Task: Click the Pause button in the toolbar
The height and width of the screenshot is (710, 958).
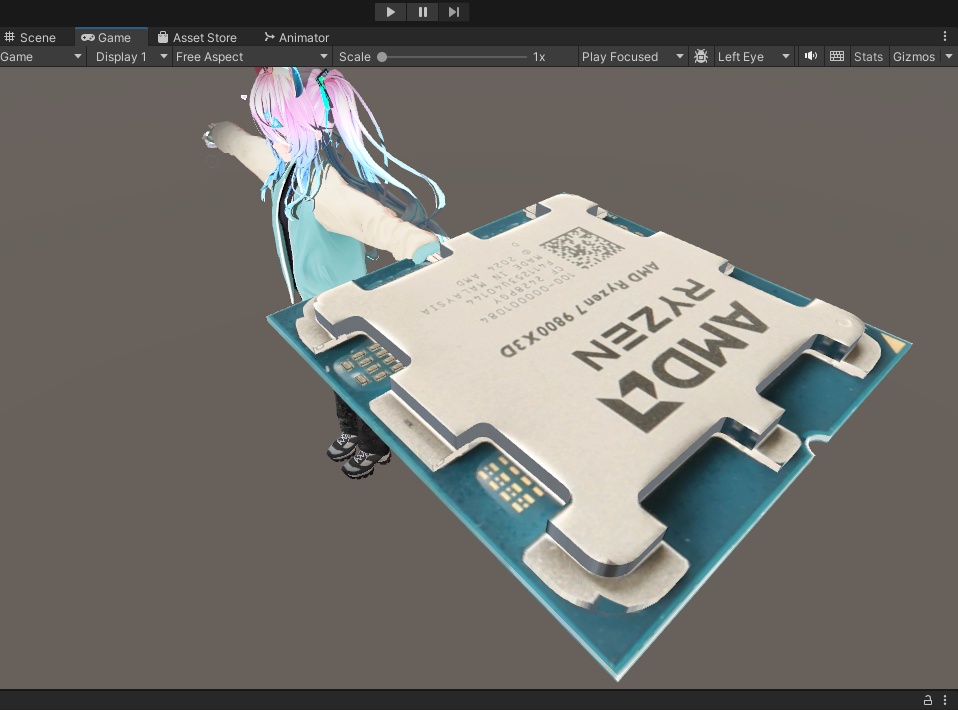Action: pyautogui.click(x=422, y=12)
